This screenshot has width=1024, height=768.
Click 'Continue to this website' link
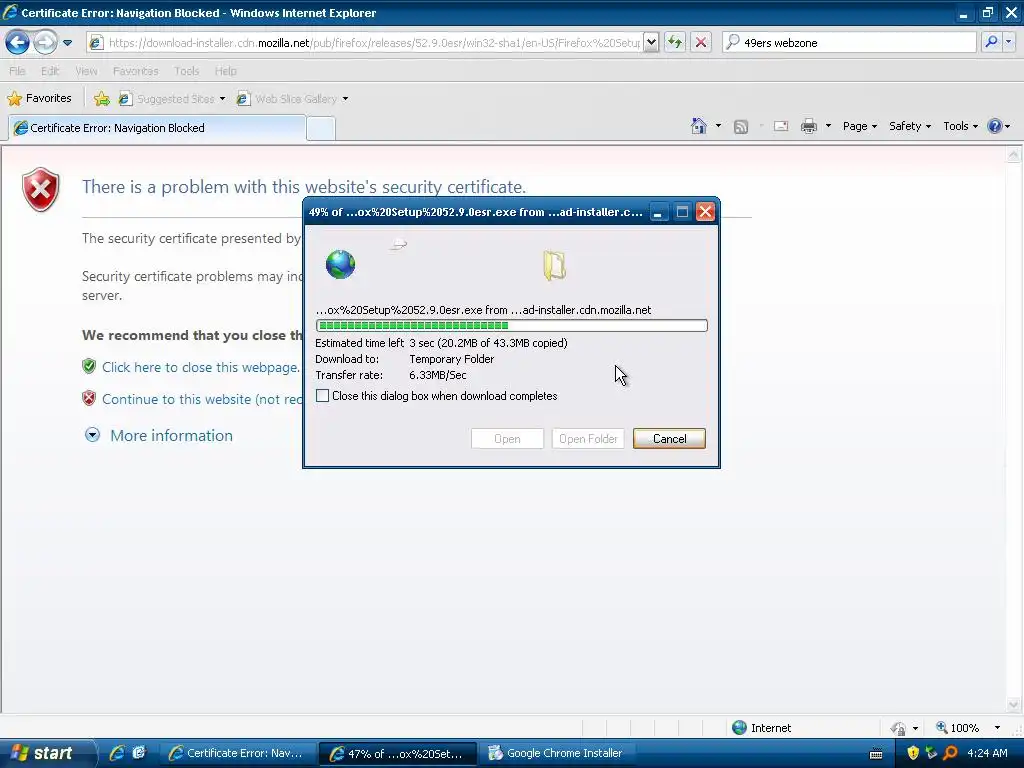click(202, 399)
